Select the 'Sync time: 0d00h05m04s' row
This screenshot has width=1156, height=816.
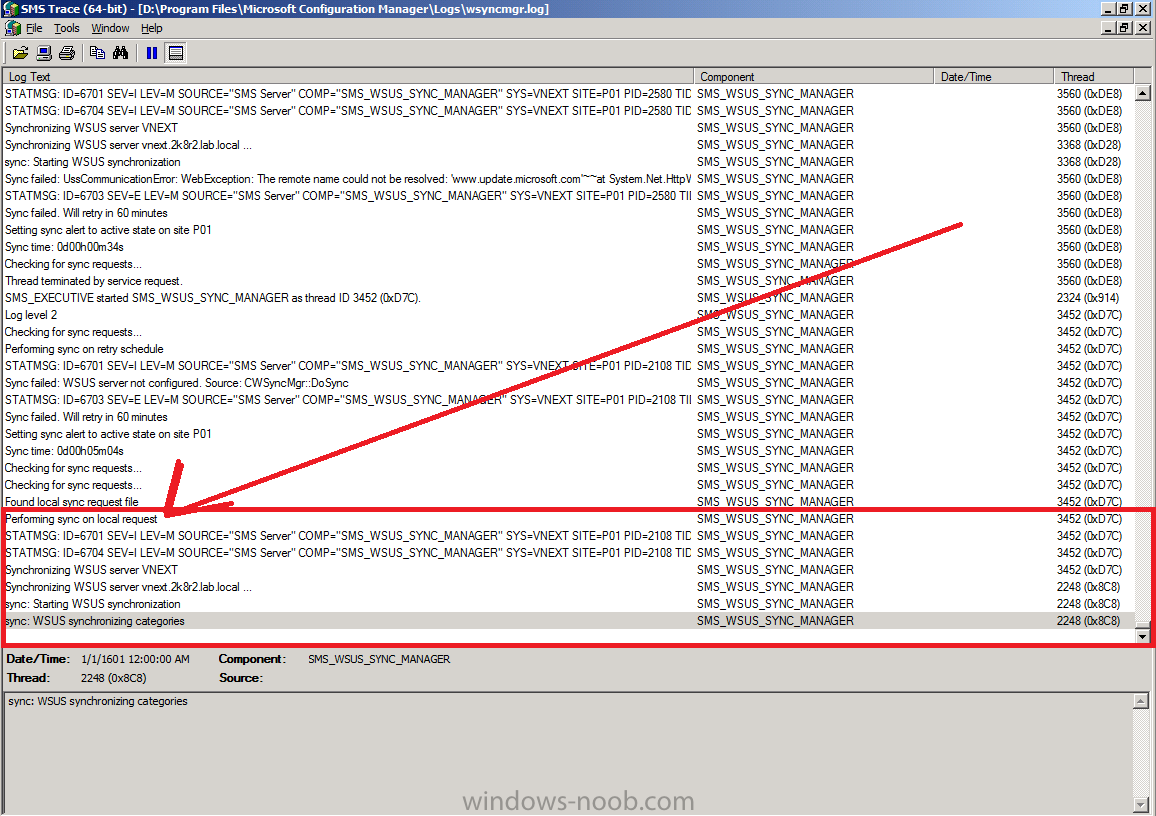click(568, 451)
